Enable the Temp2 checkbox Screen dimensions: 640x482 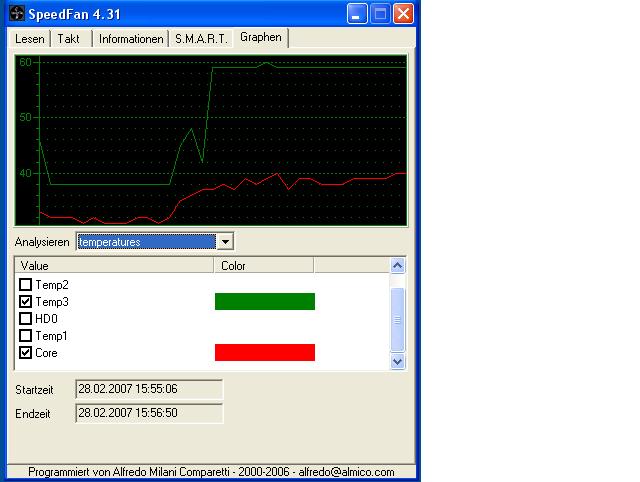point(25,284)
